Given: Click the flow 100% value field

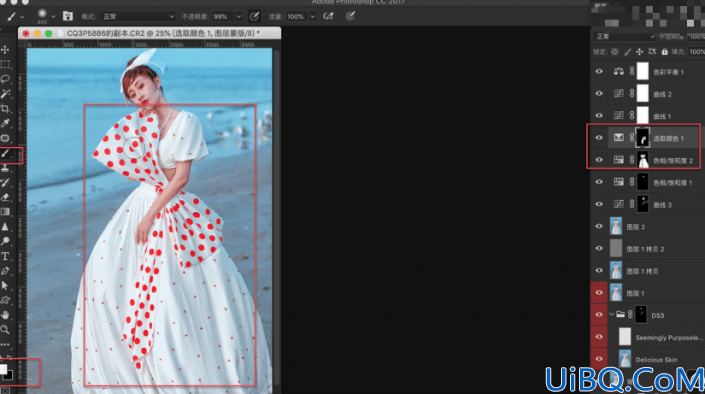Looking at the screenshot, I should (x=297, y=17).
